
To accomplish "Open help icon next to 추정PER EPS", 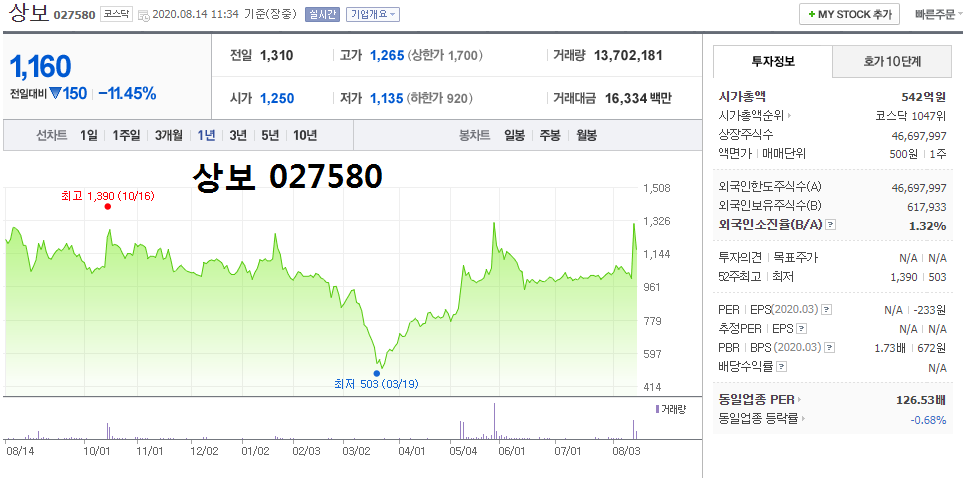I will click(x=801, y=329).
